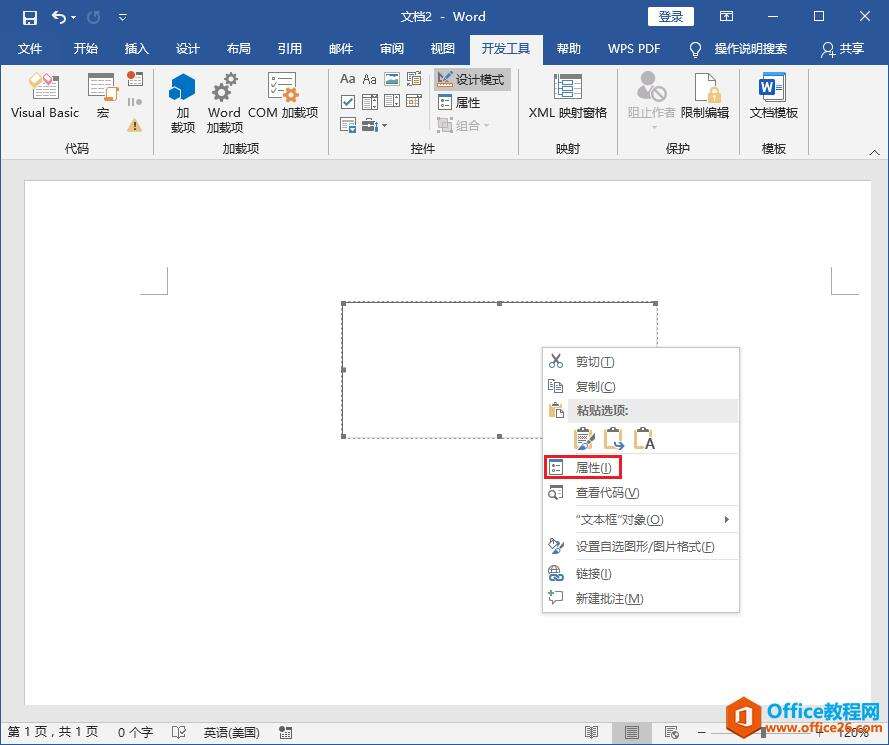This screenshot has width=889, height=745.
Task: Open the undo history dropdown arrow
Action: (x=74, y=18)
